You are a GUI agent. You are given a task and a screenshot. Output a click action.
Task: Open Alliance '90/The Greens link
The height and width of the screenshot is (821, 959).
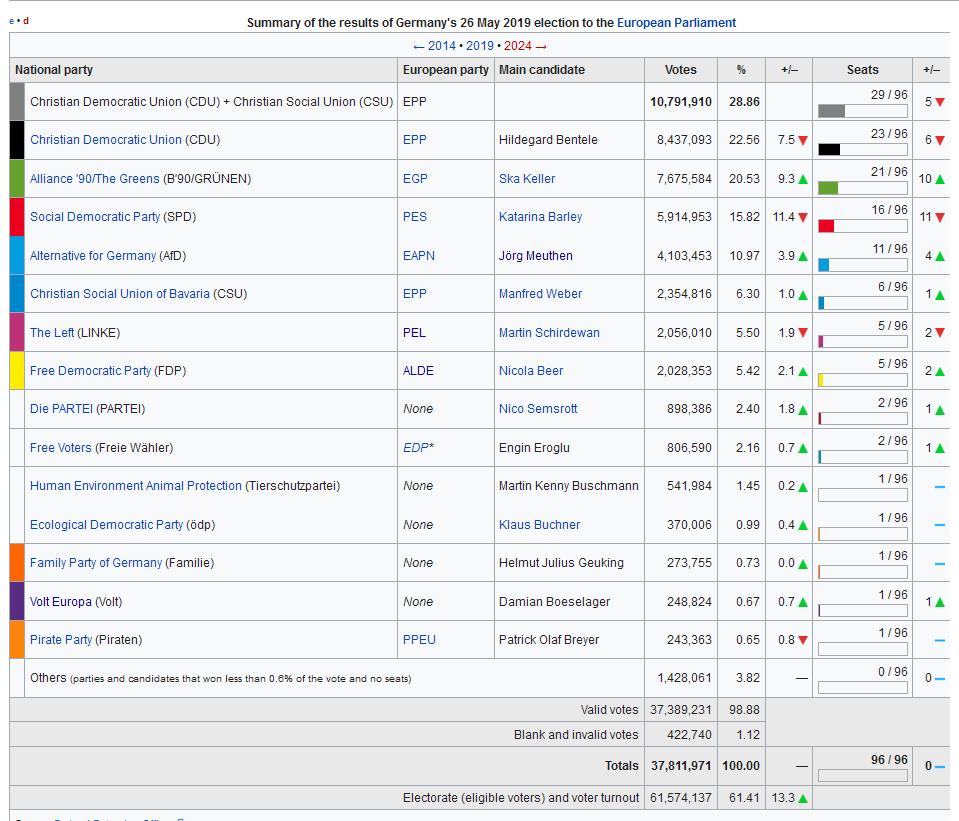coord(95,179)
